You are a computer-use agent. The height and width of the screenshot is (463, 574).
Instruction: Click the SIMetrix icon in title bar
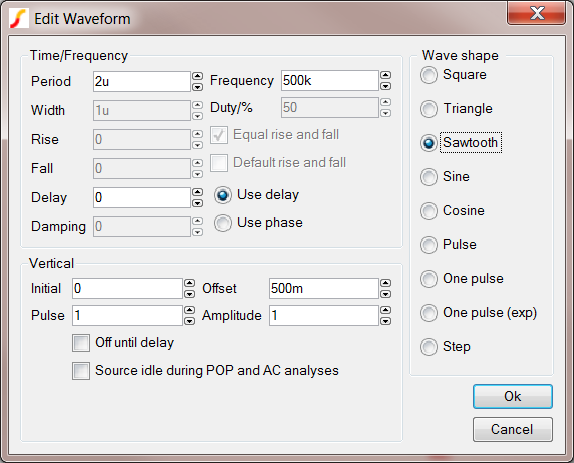tap(19, 19)
